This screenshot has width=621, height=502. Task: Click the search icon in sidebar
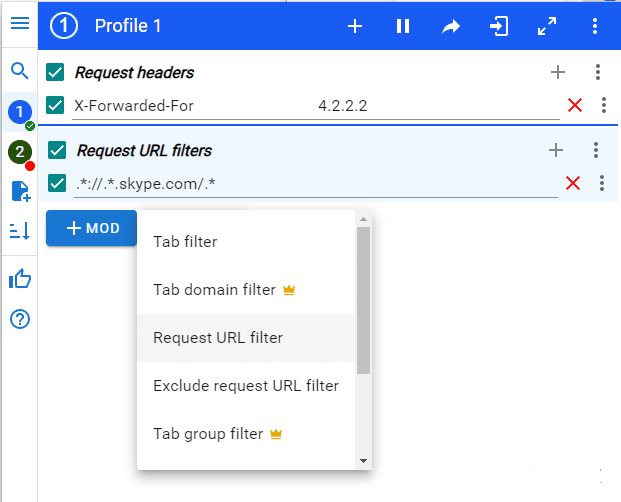click(x=19, y=71)
